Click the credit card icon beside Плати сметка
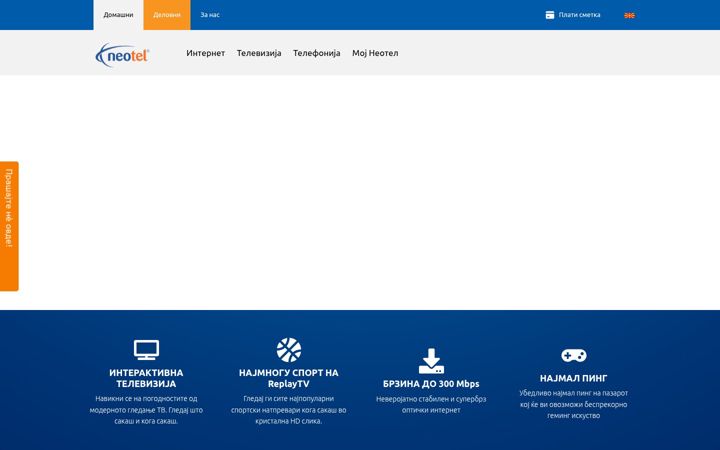 (550, 15)
